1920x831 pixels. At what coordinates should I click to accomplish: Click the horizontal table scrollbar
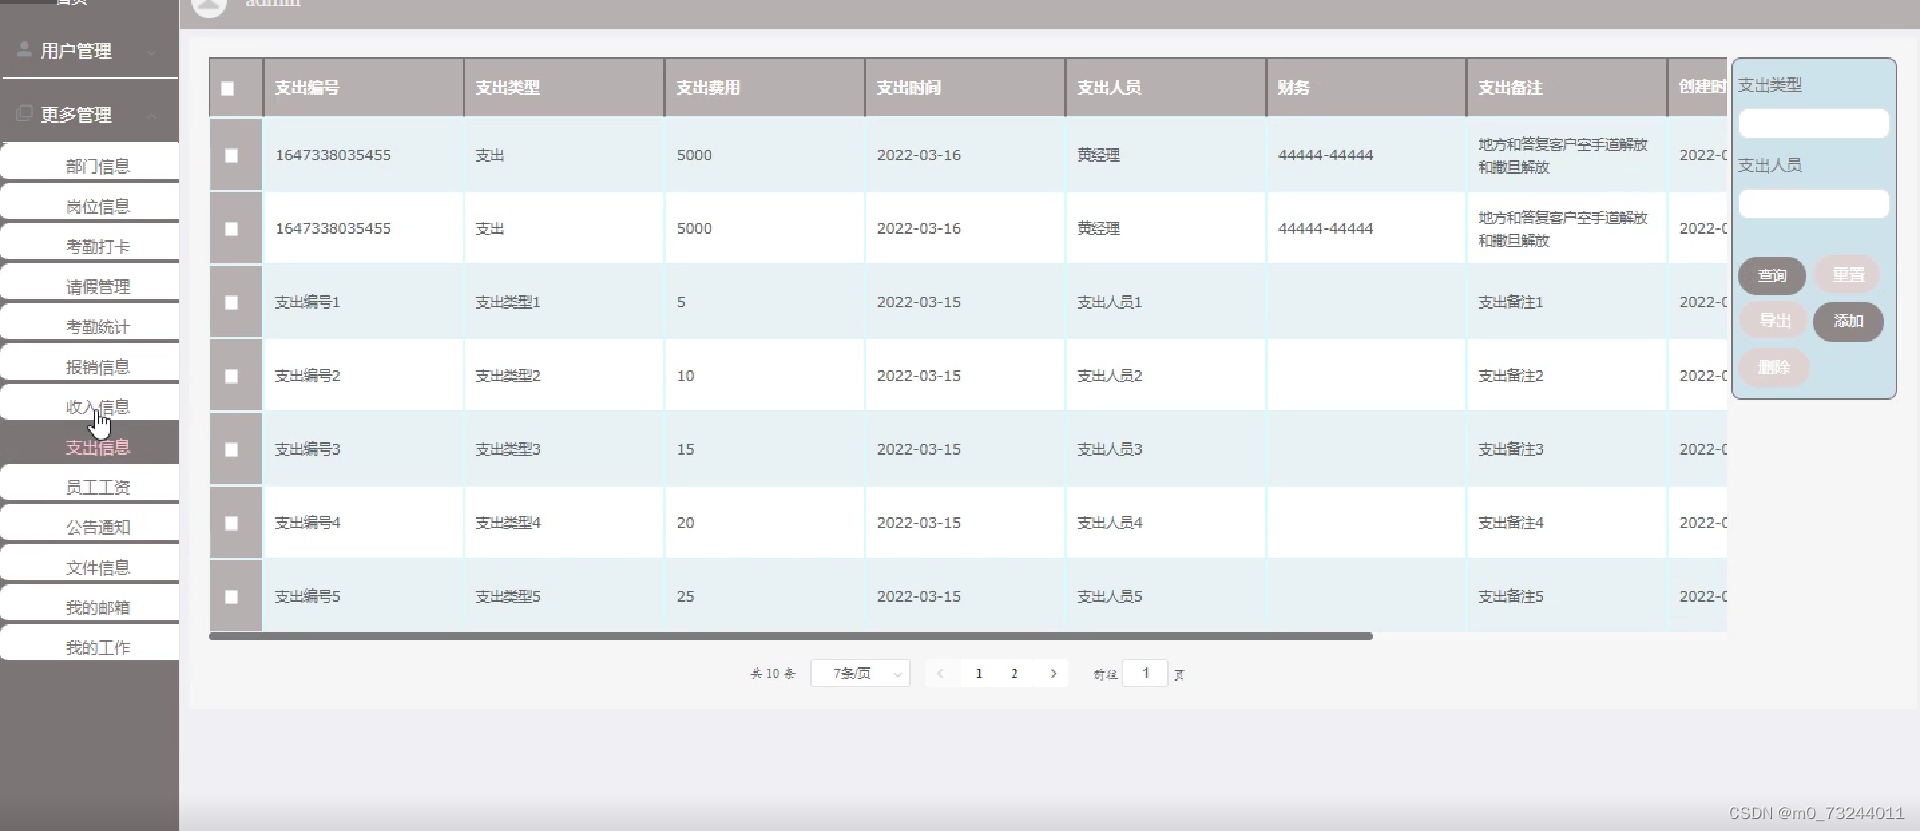click(790, 636)
